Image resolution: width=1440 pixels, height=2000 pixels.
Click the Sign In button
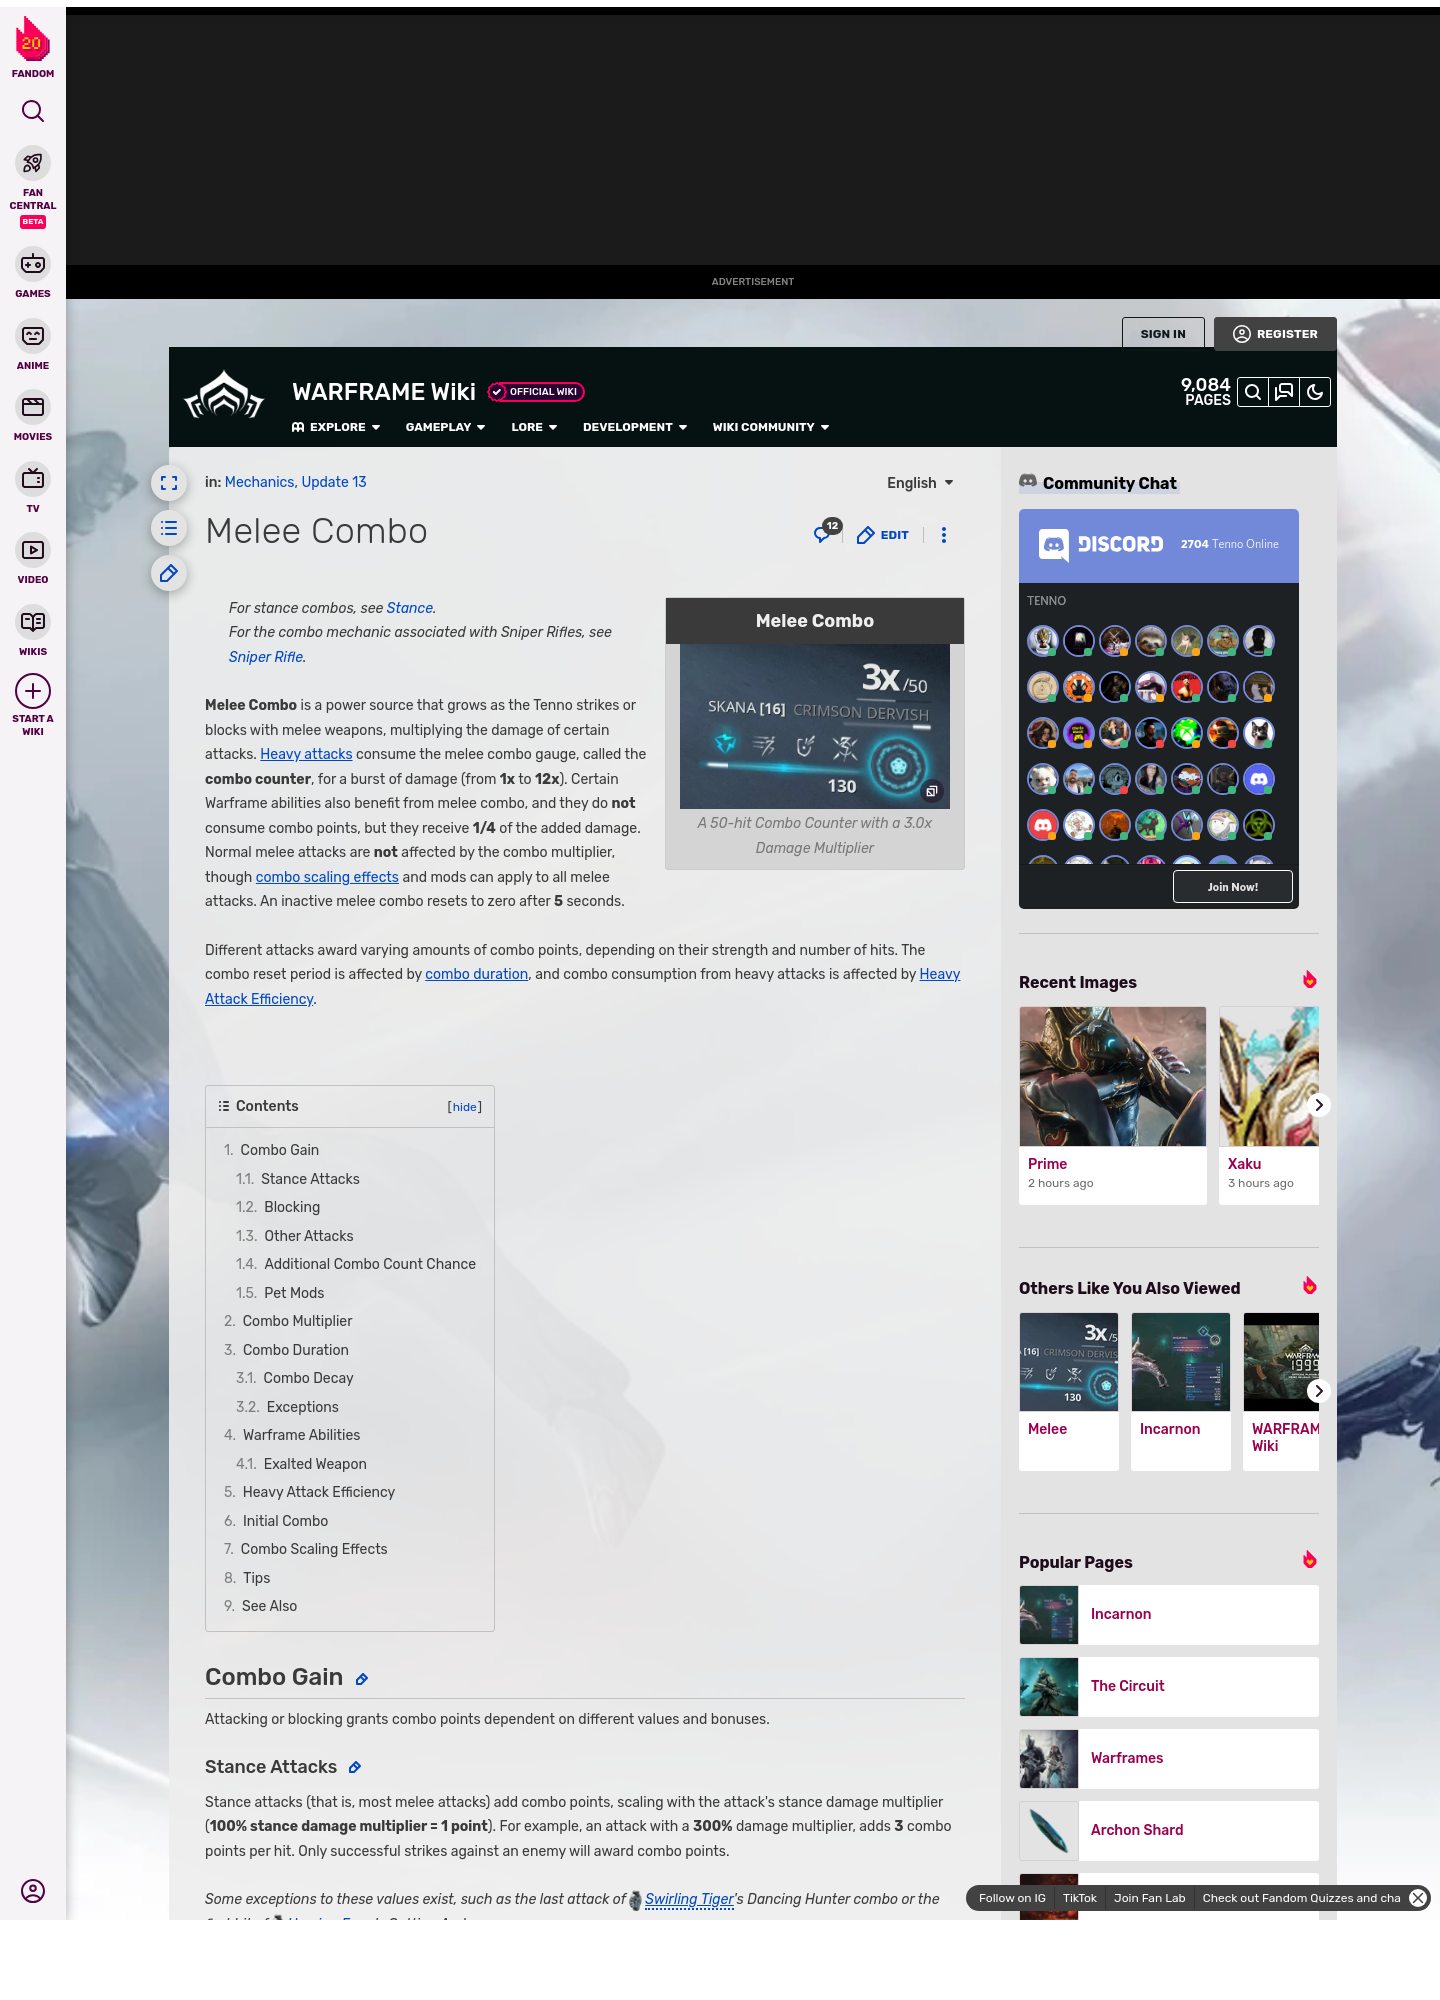click(1163, 334)
